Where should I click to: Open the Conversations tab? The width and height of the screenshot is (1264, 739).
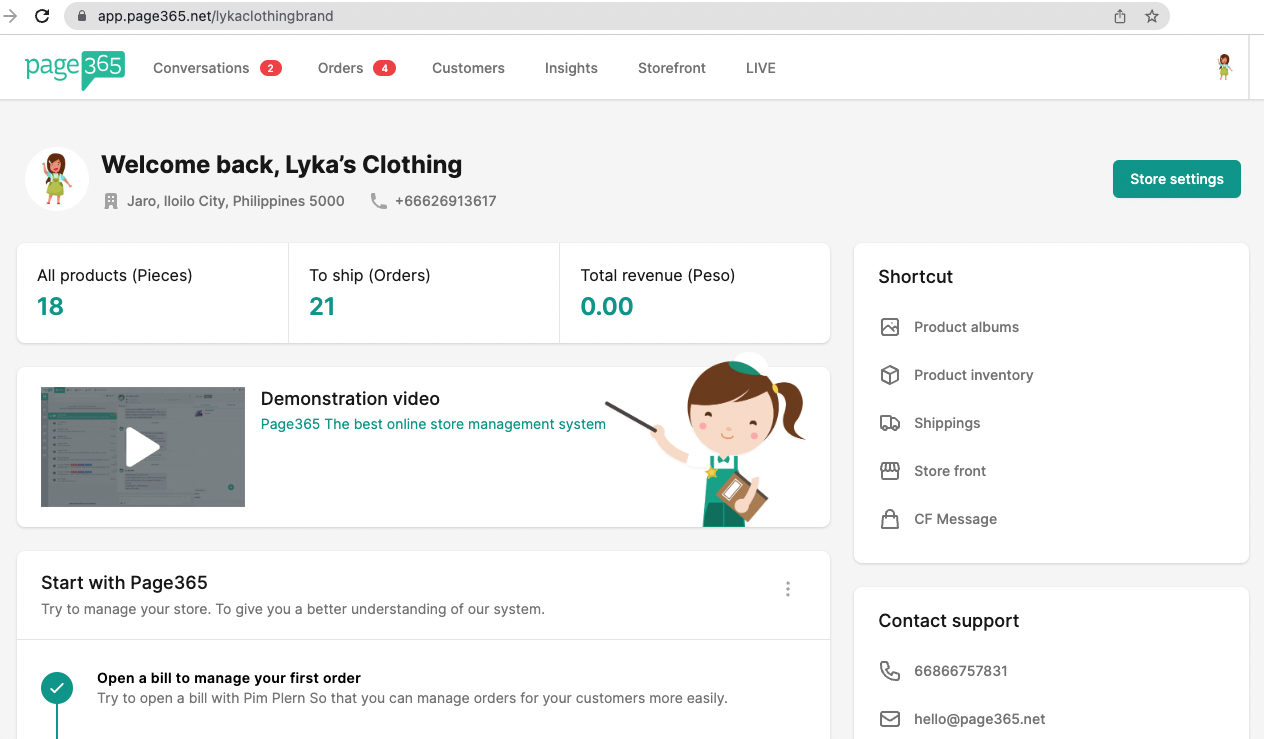point(201,68)
